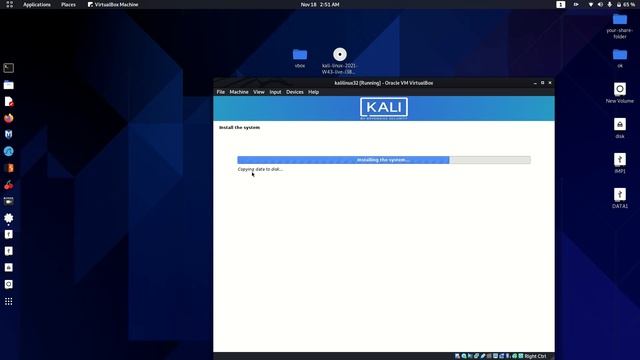Maximize the VirtualBox window
640x360 pixels.
click(x=542, y=83)
